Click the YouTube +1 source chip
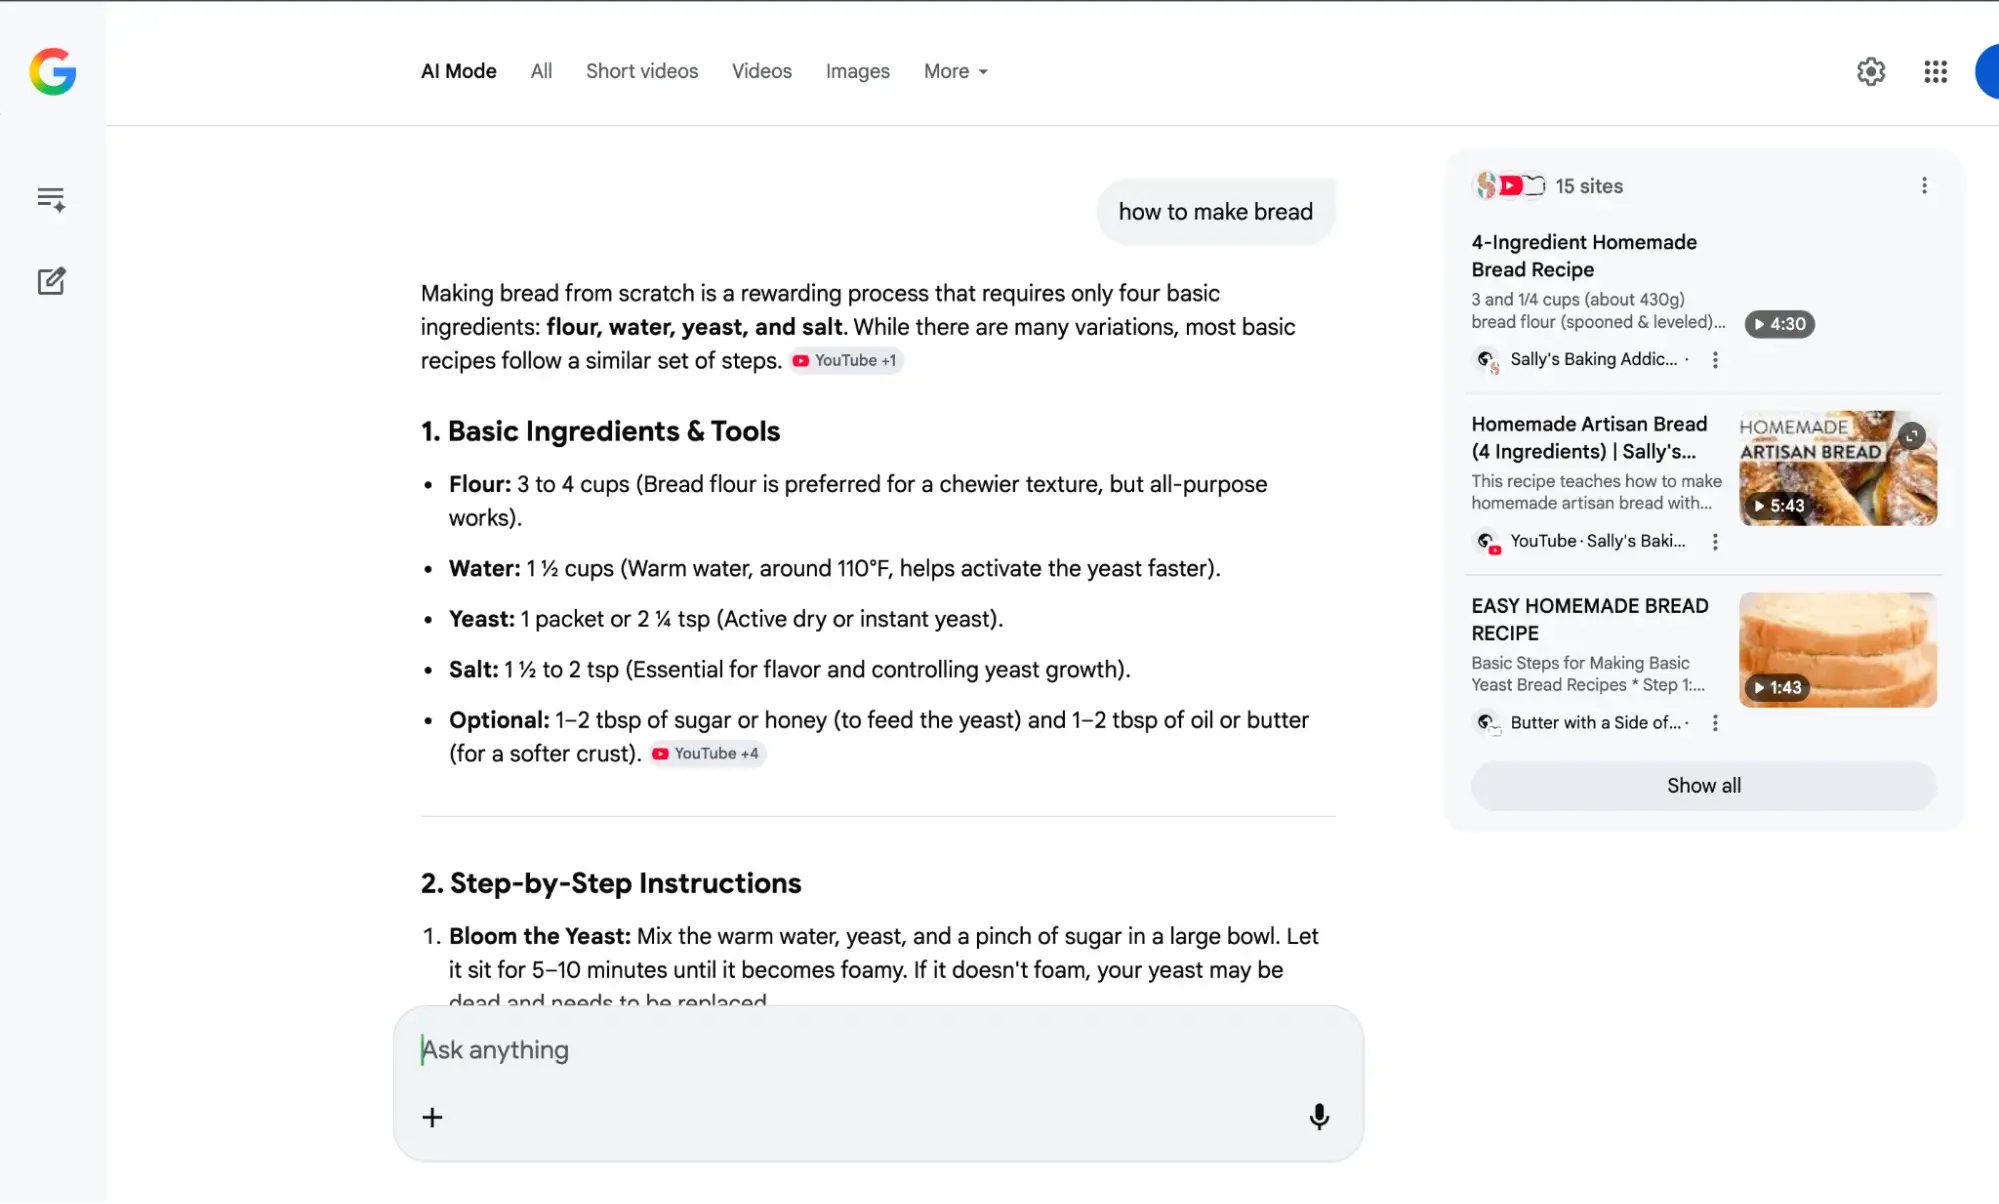The width and height of the screenshot is (1999, 1204). click(x=846, y=361)
